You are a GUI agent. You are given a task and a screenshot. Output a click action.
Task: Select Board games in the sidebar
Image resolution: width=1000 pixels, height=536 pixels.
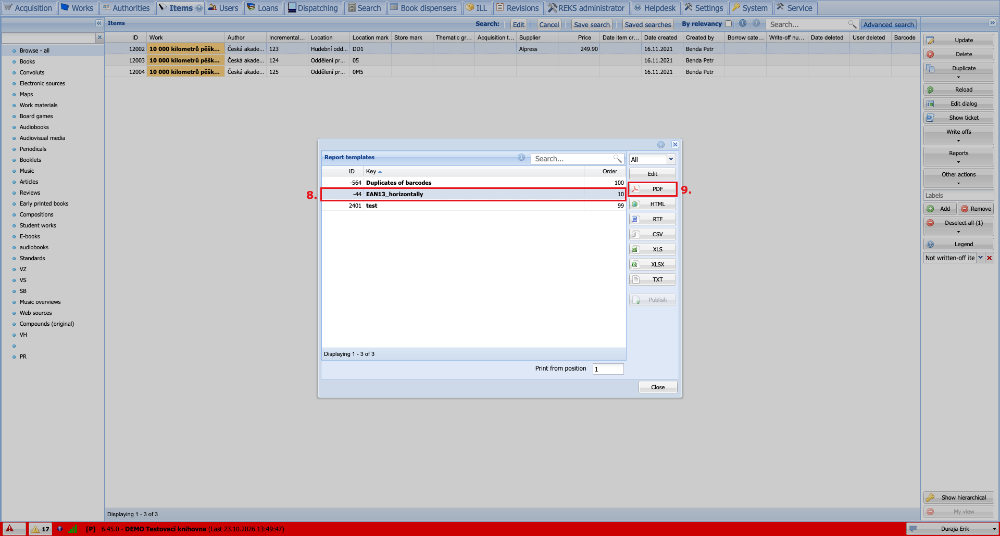[x=36, y=116]
